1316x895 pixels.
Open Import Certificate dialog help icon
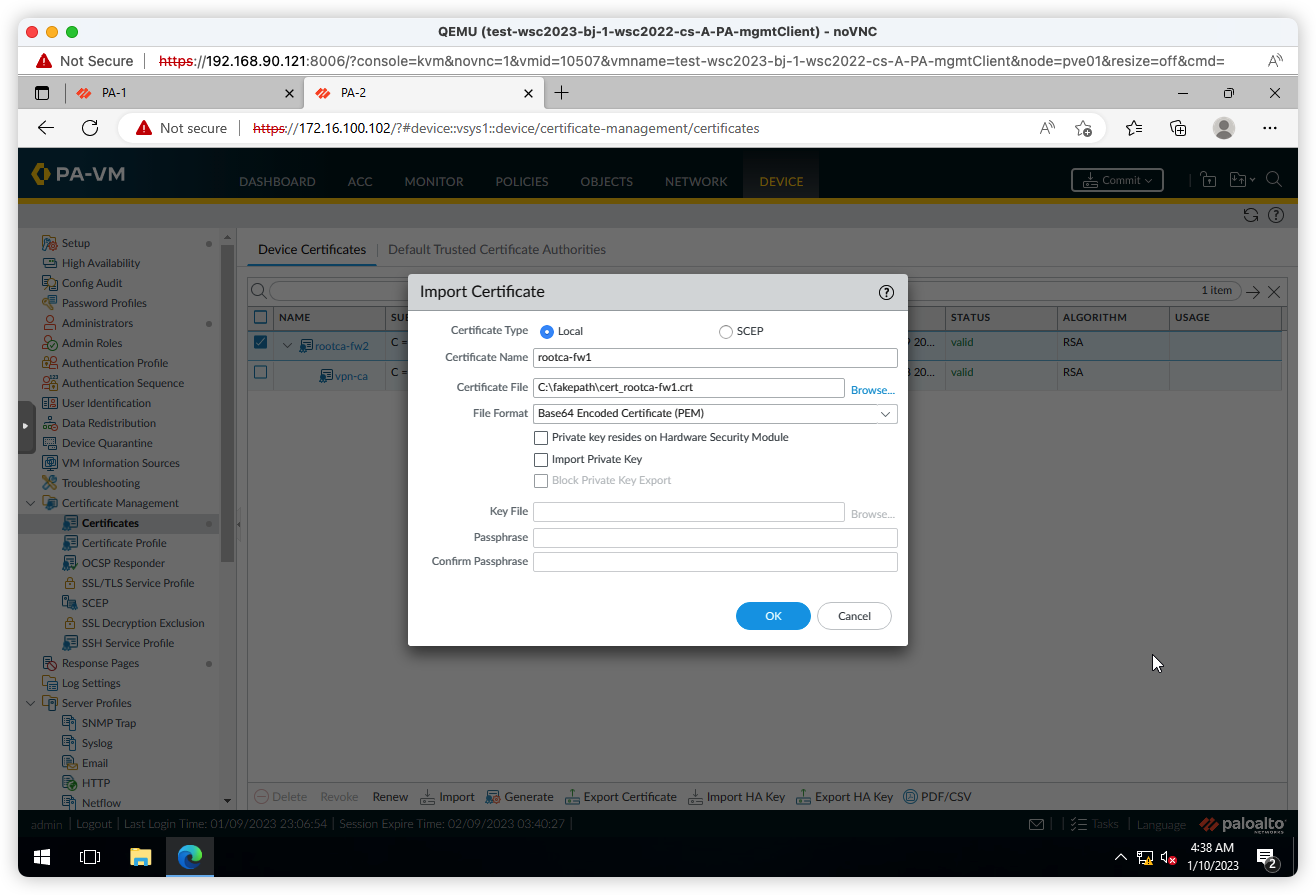886,292
